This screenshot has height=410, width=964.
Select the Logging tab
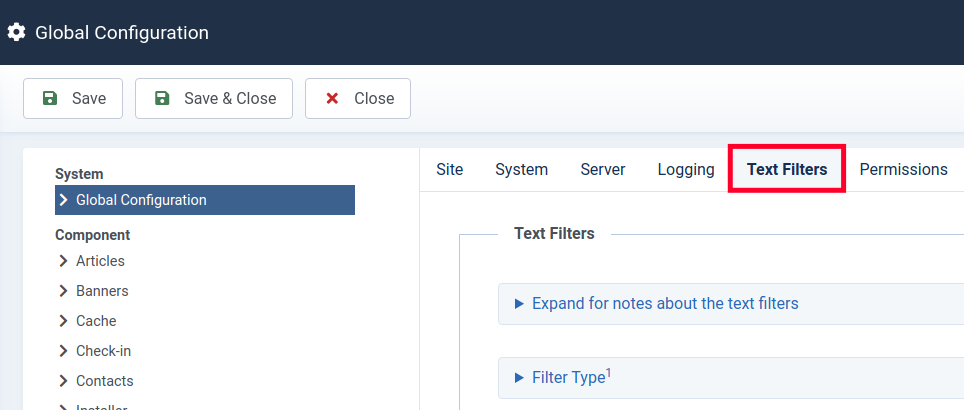click(x=686, y=169)
